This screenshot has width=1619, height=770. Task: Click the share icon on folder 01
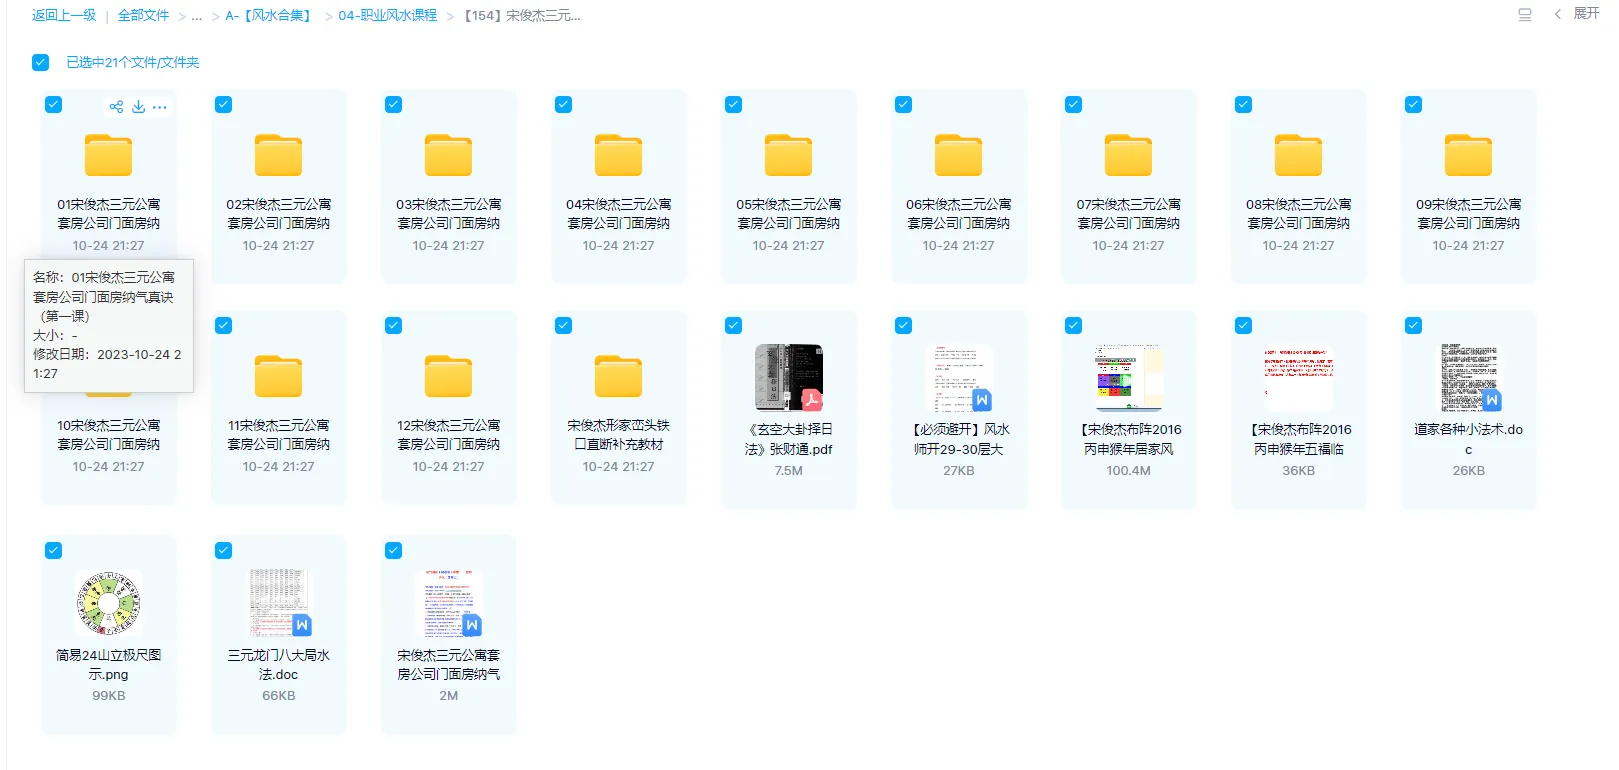(x=116, y=107)
